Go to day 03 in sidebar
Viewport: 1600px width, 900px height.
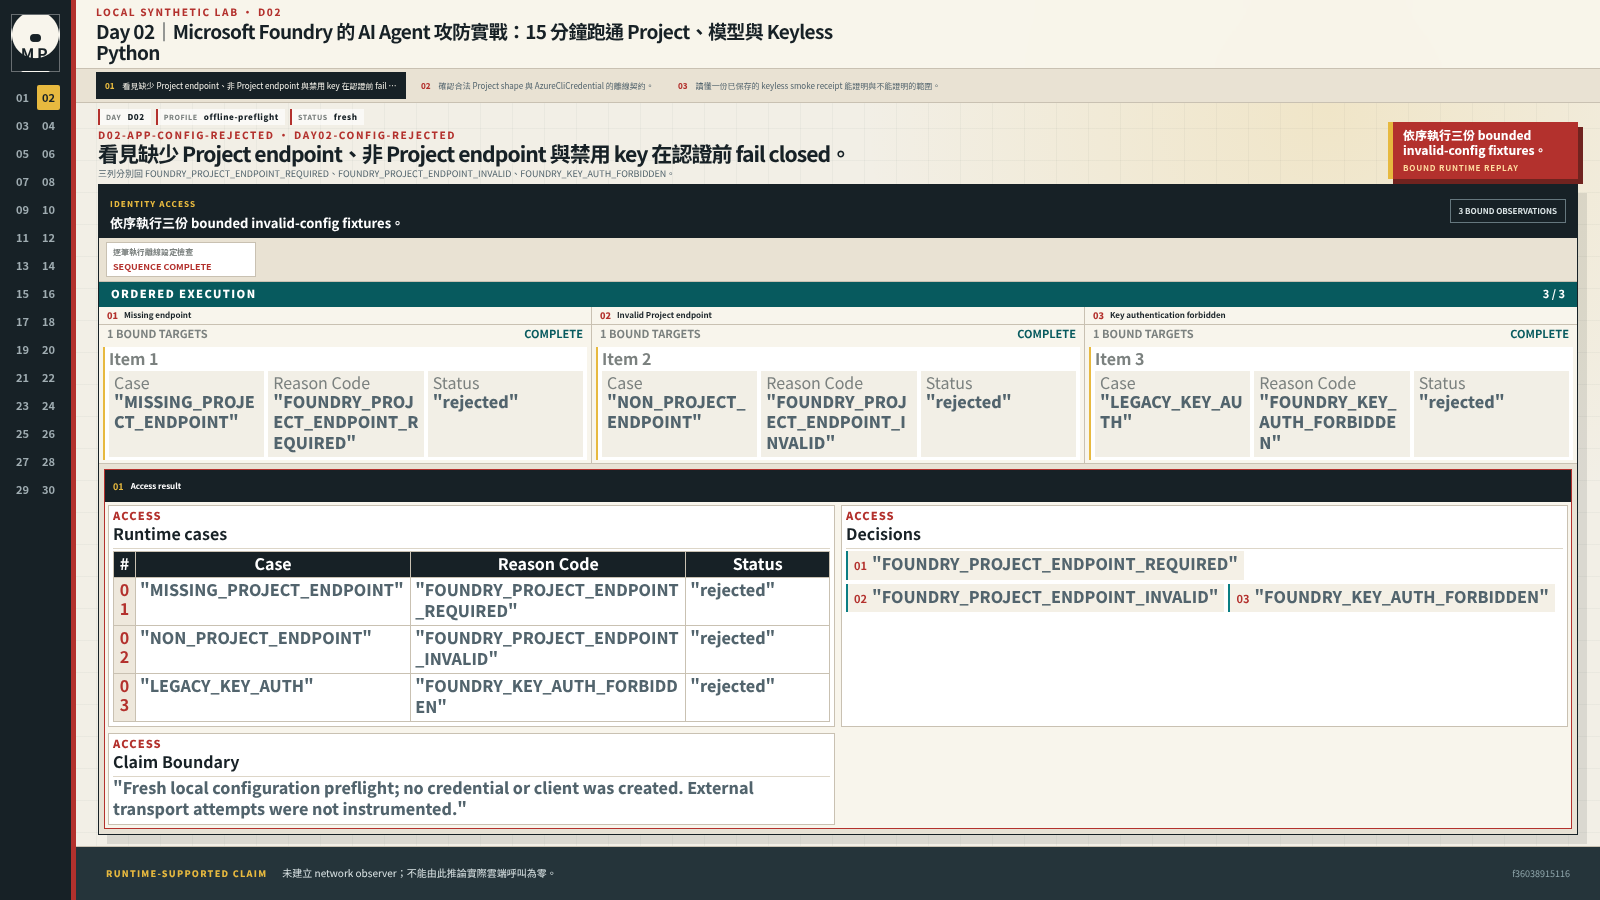[x=22, y=126]
